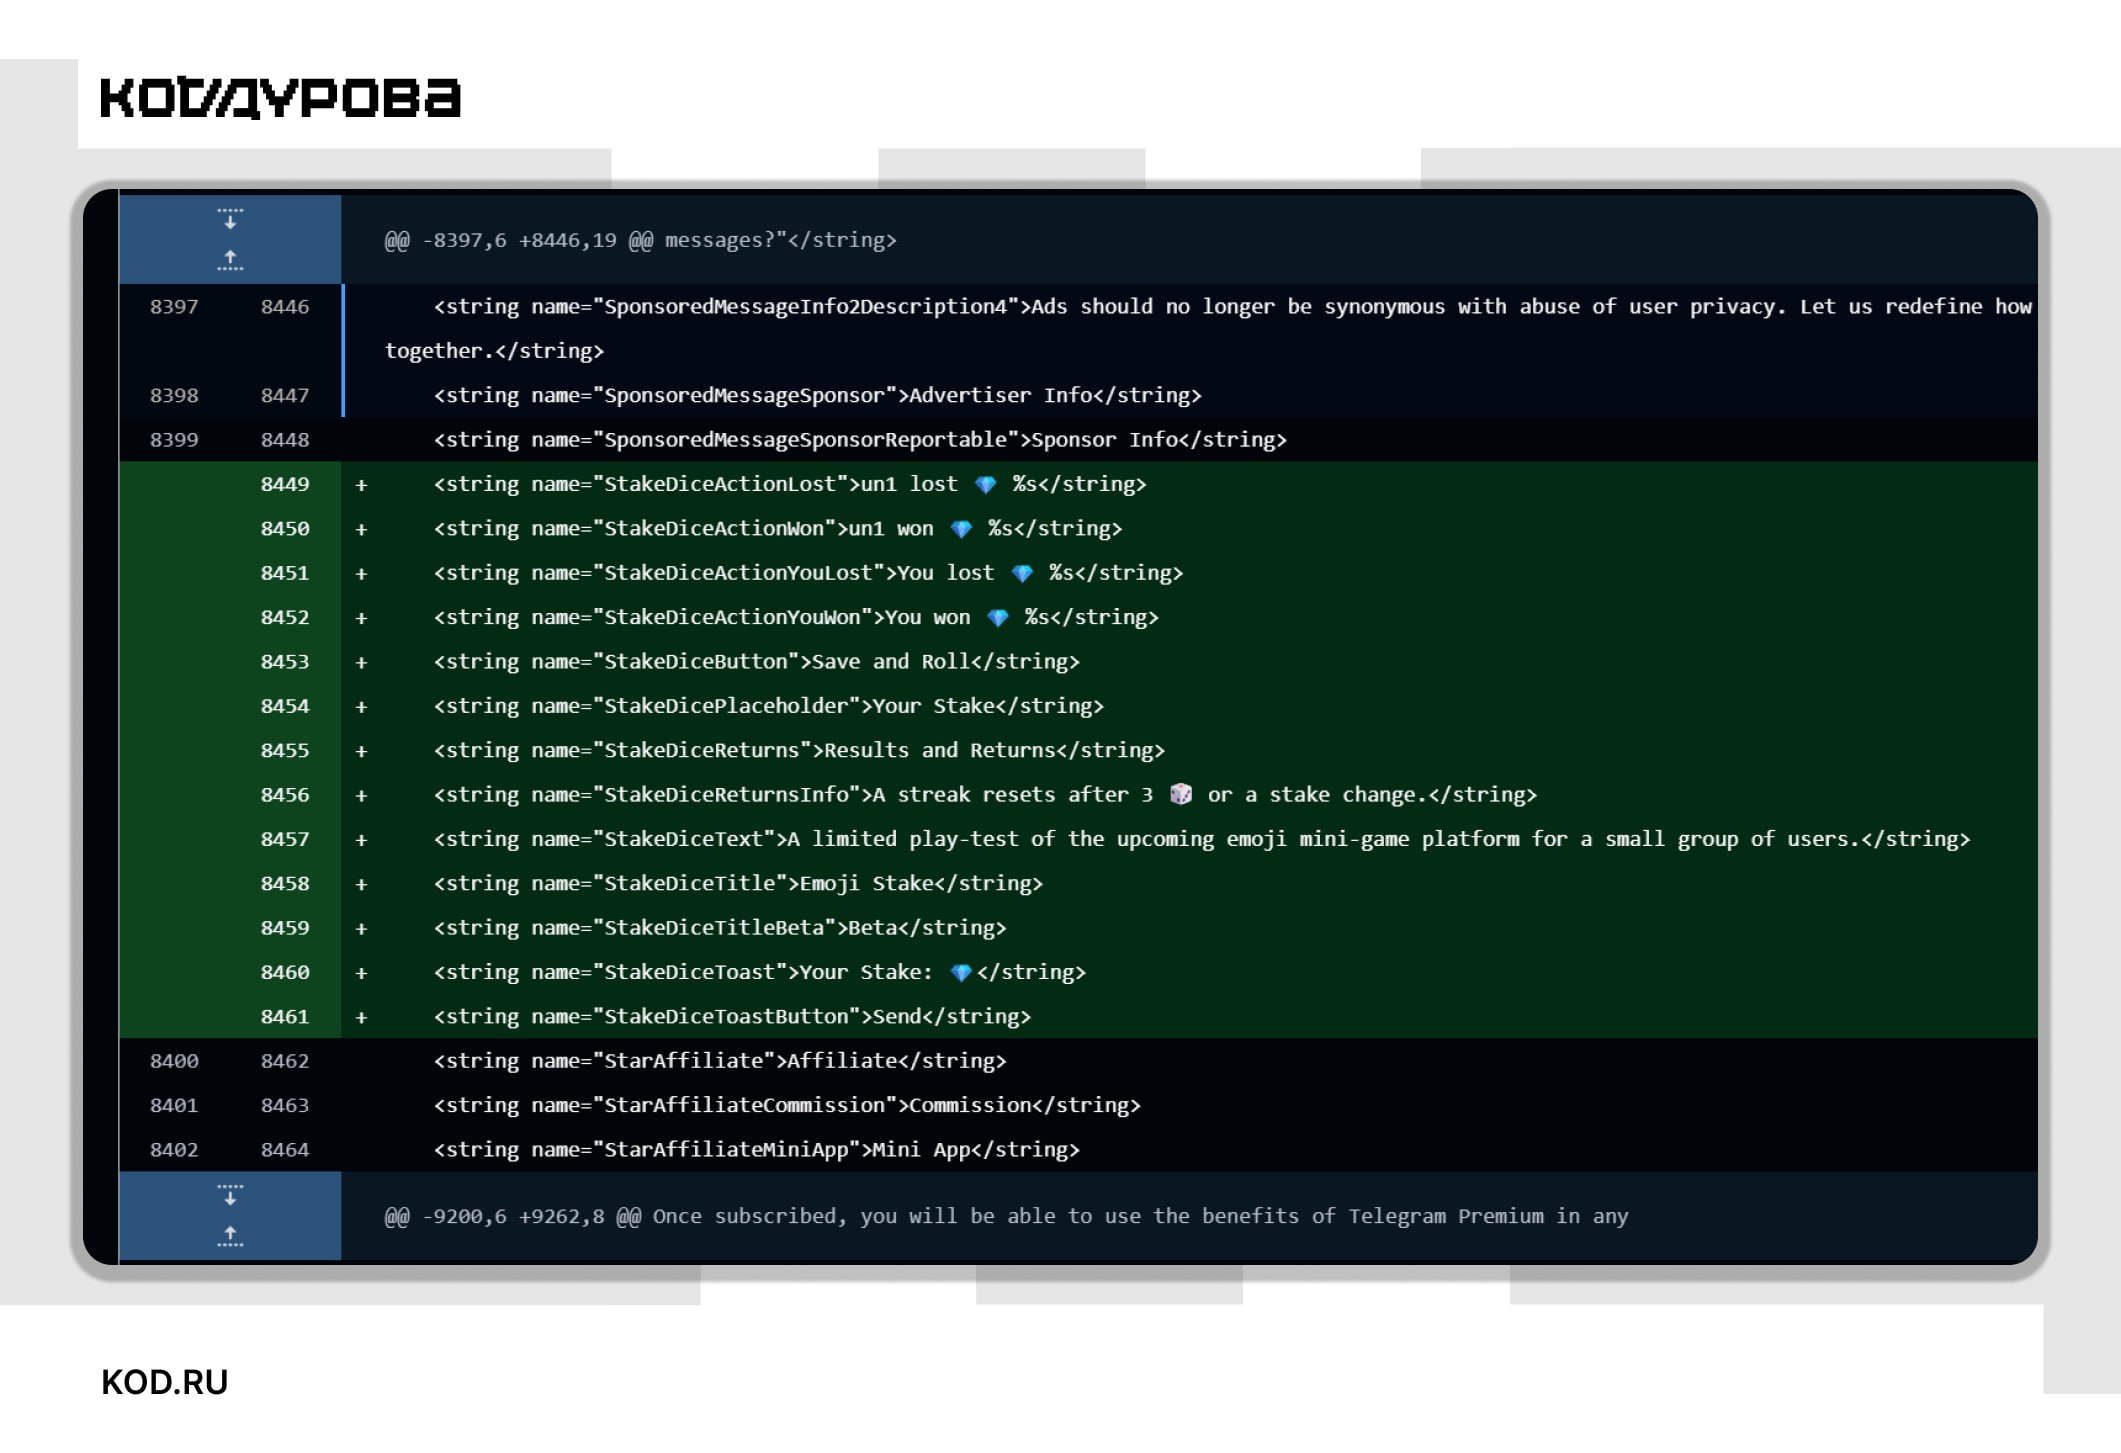
Task: Select new line number 8453
Action: [285, 662]
